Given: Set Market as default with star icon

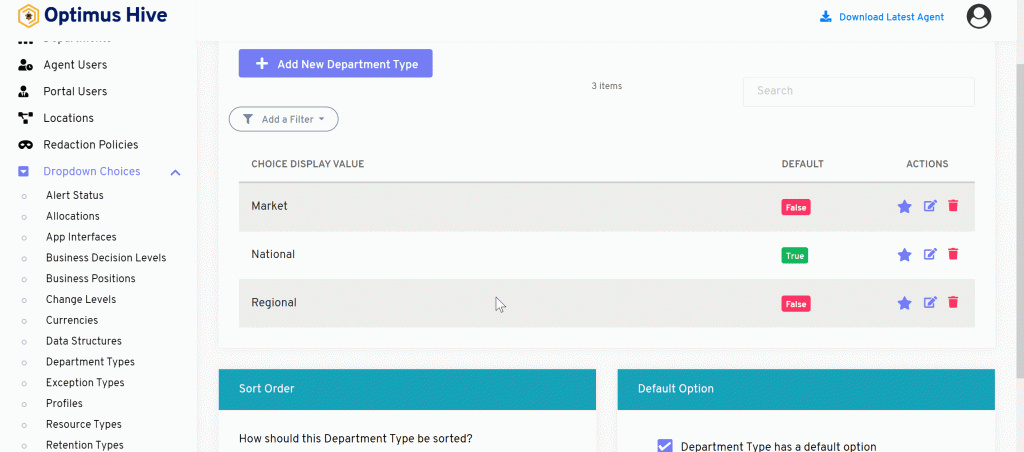Looking at the screenshot, I should point(904,206).
